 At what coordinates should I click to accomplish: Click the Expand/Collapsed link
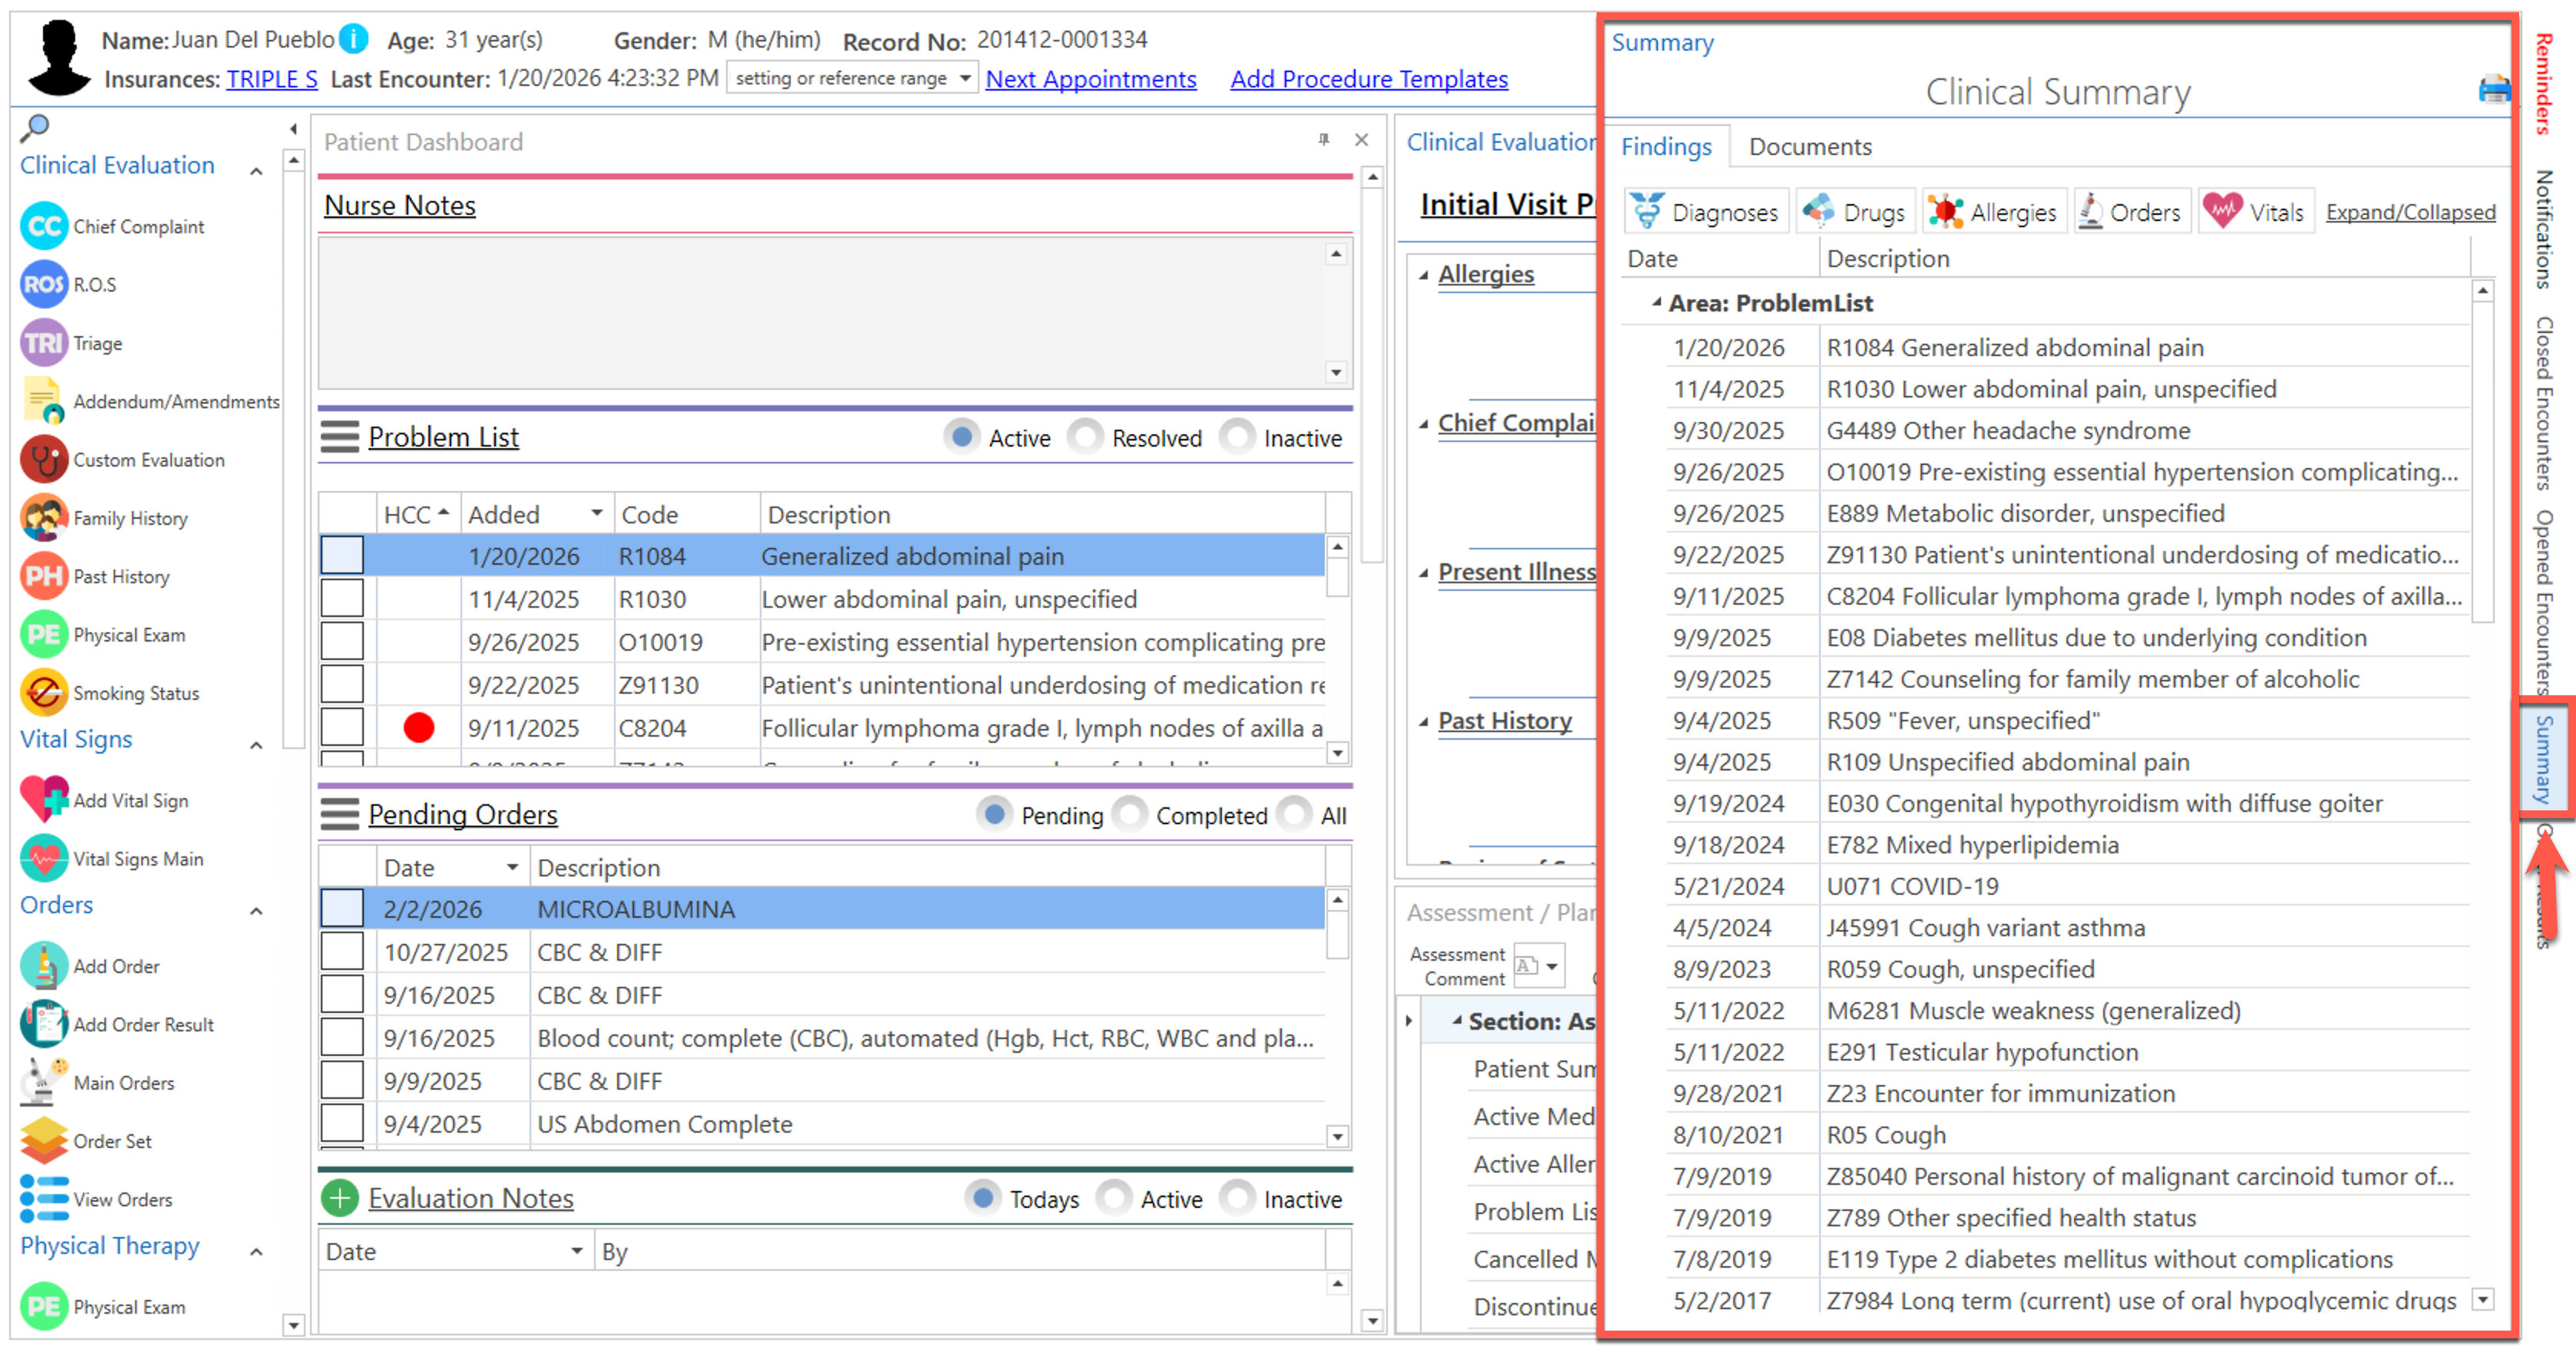2409,212
